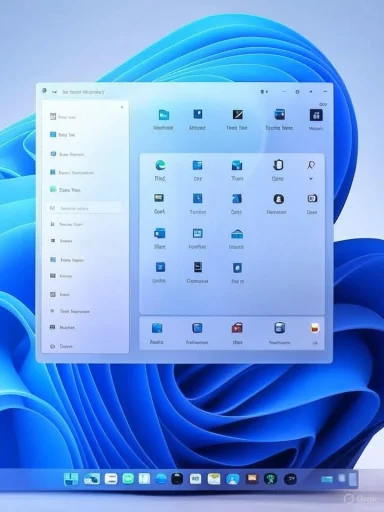
Task: Expand the small arrow beneath the magnifier icon
Action: click(x=311, y=179)
